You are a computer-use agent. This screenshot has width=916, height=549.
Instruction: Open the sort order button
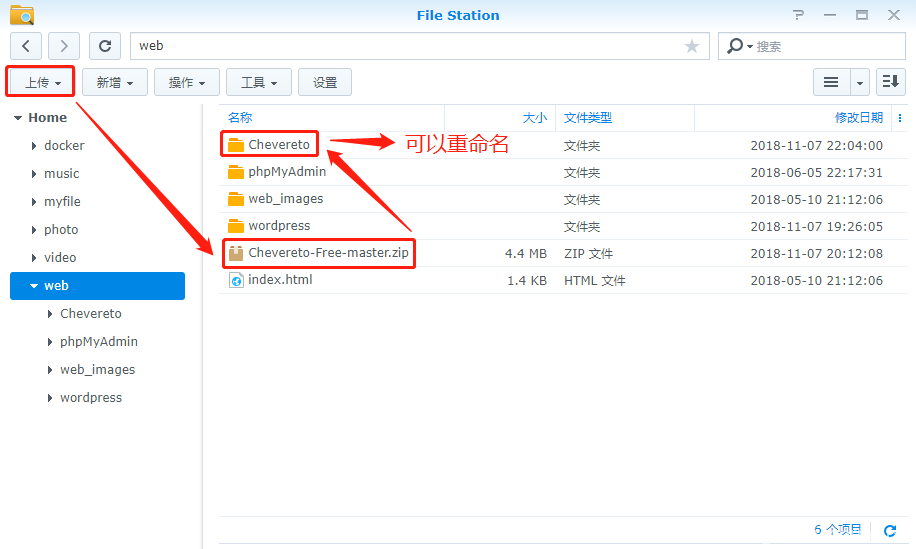tap(890, 82)
